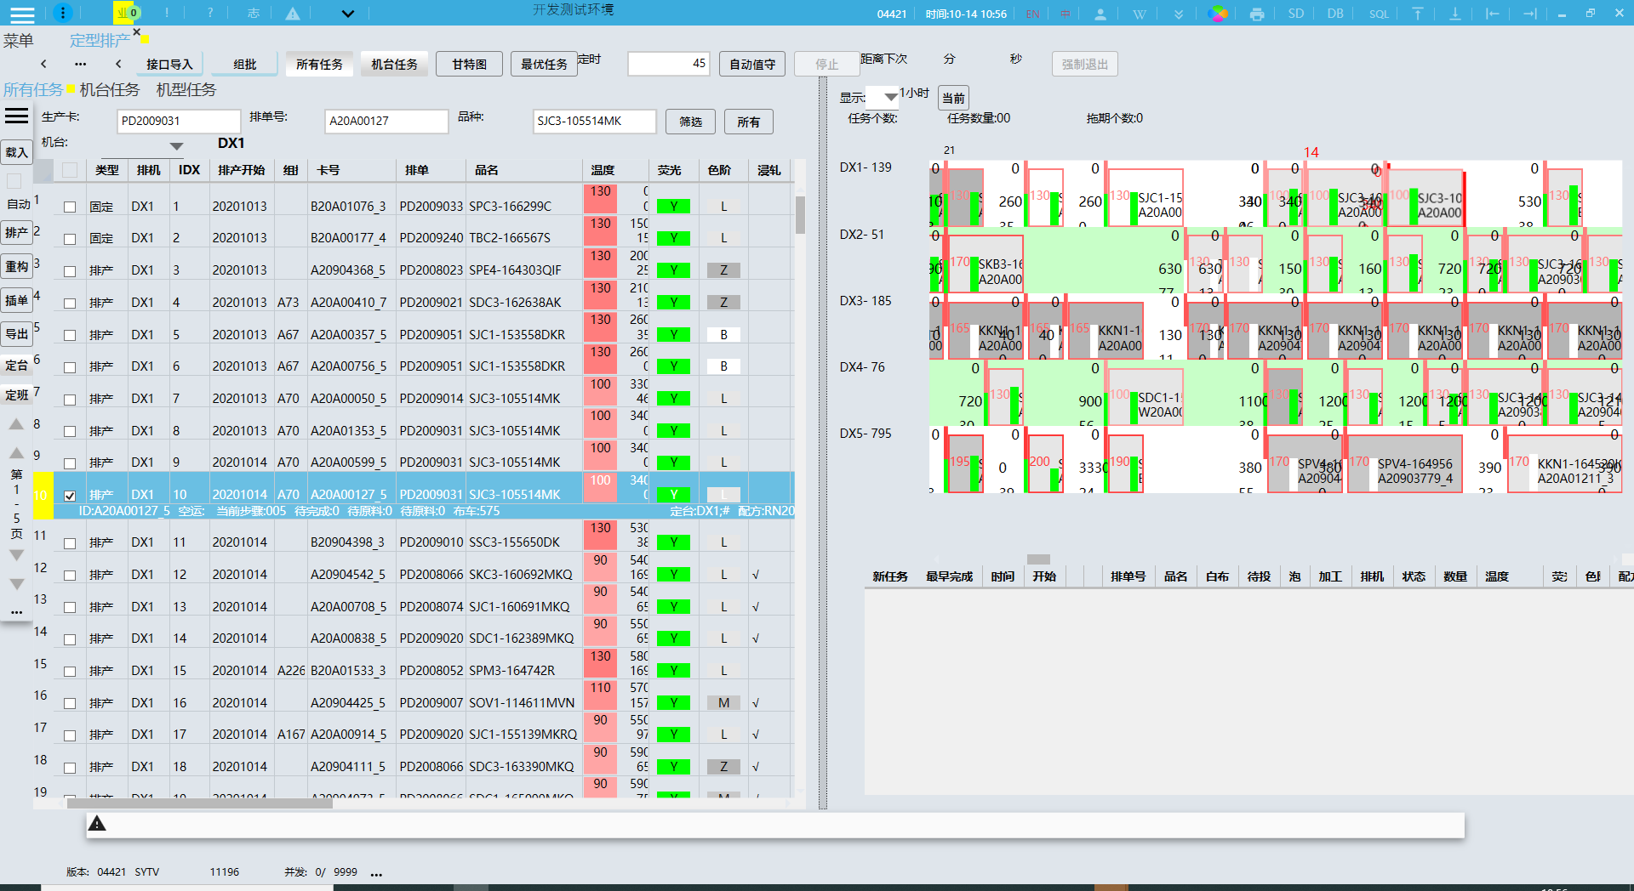
Task: Click the 志 log icon
Action: coord(253,13)
